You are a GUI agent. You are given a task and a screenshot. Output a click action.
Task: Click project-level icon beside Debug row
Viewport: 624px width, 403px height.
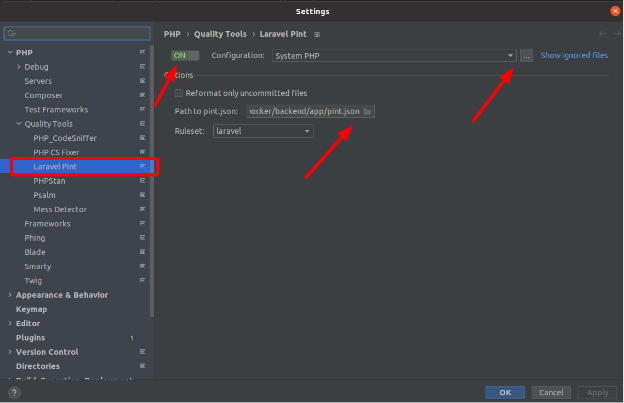[x=142, y=66]
